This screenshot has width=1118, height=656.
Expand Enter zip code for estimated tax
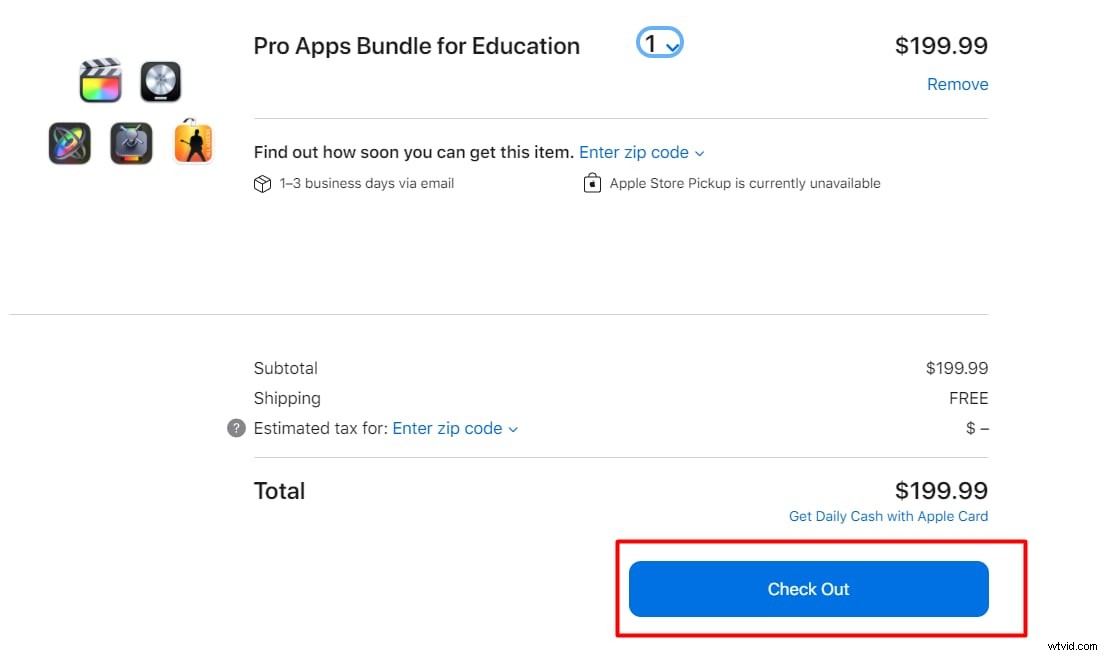447,428
